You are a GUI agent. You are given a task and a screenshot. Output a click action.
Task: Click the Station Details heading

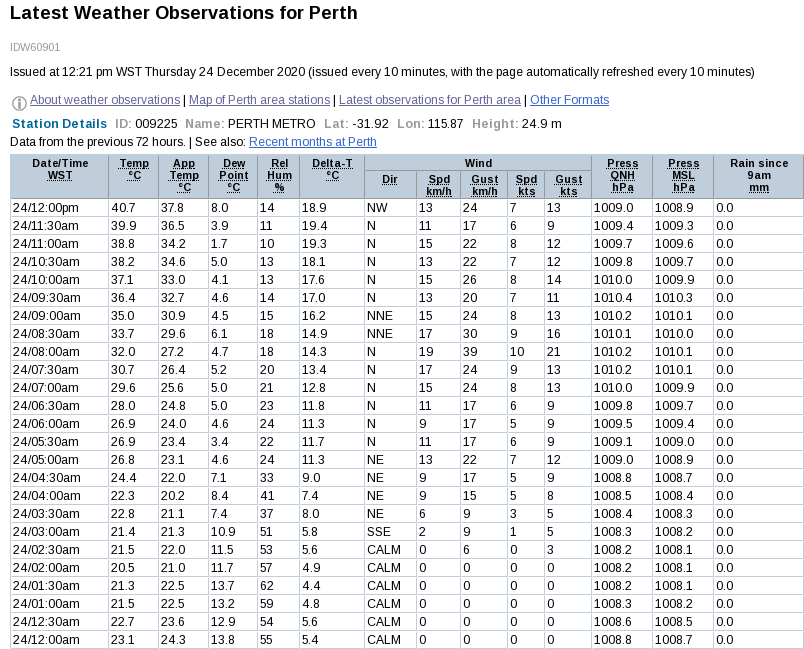click(x=59, y=124)
